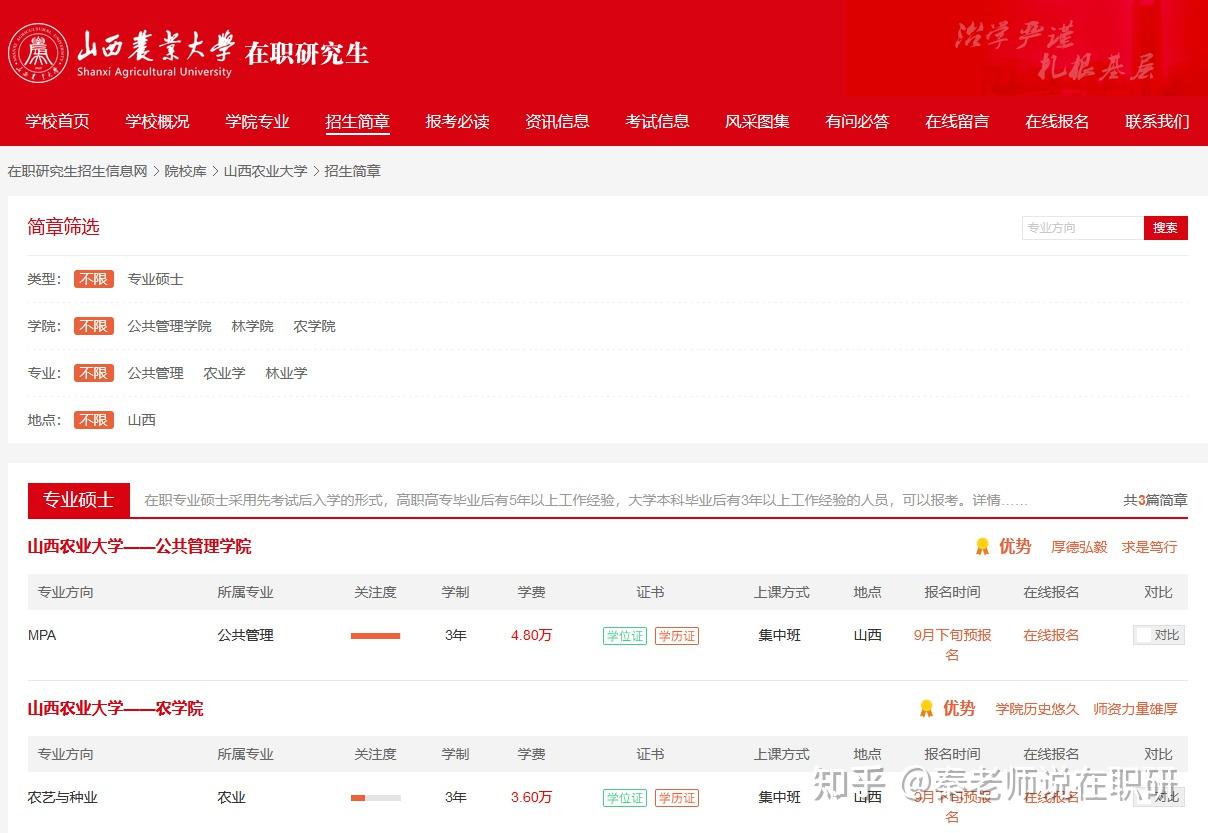The width and height of the screenshot is (1208, 833).
Task: Open 有问必答 nav item
Action: click(857, 121)
